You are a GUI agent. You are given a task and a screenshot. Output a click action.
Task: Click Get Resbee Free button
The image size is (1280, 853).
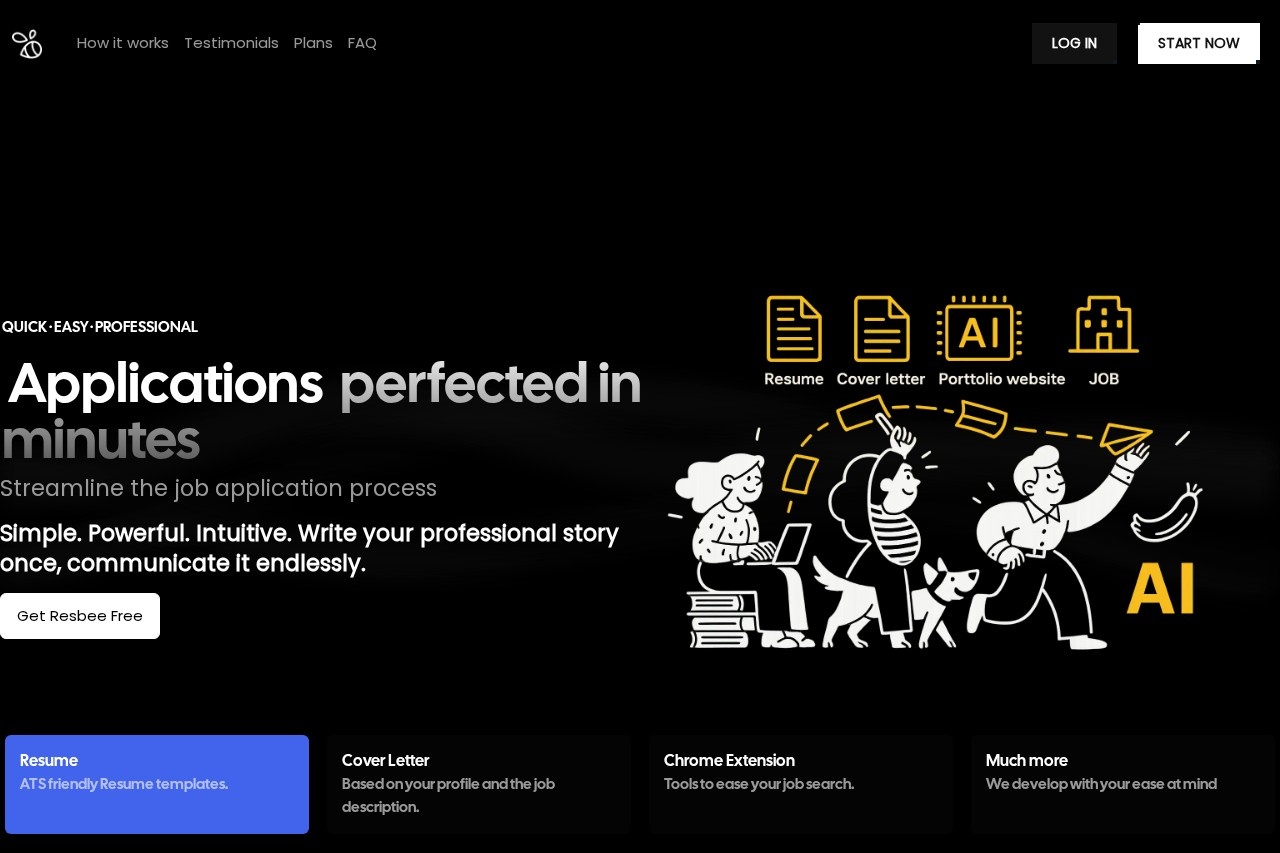[x=80, y=616]
